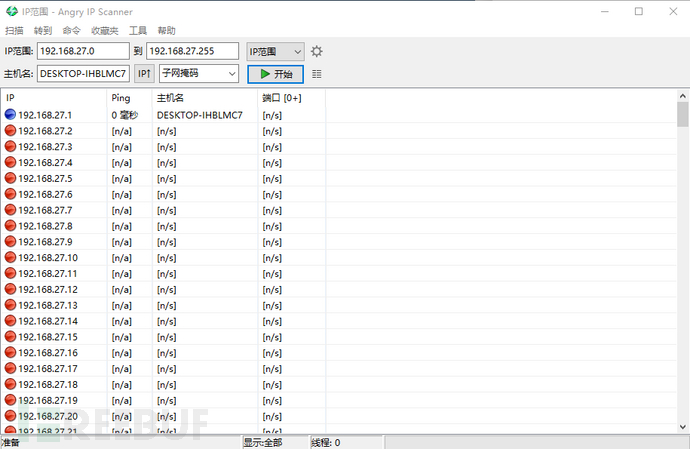This screenshot has height=449, width=690.
Task: Click red status icon for 192.168.27.10
Action: pos(10,258)
